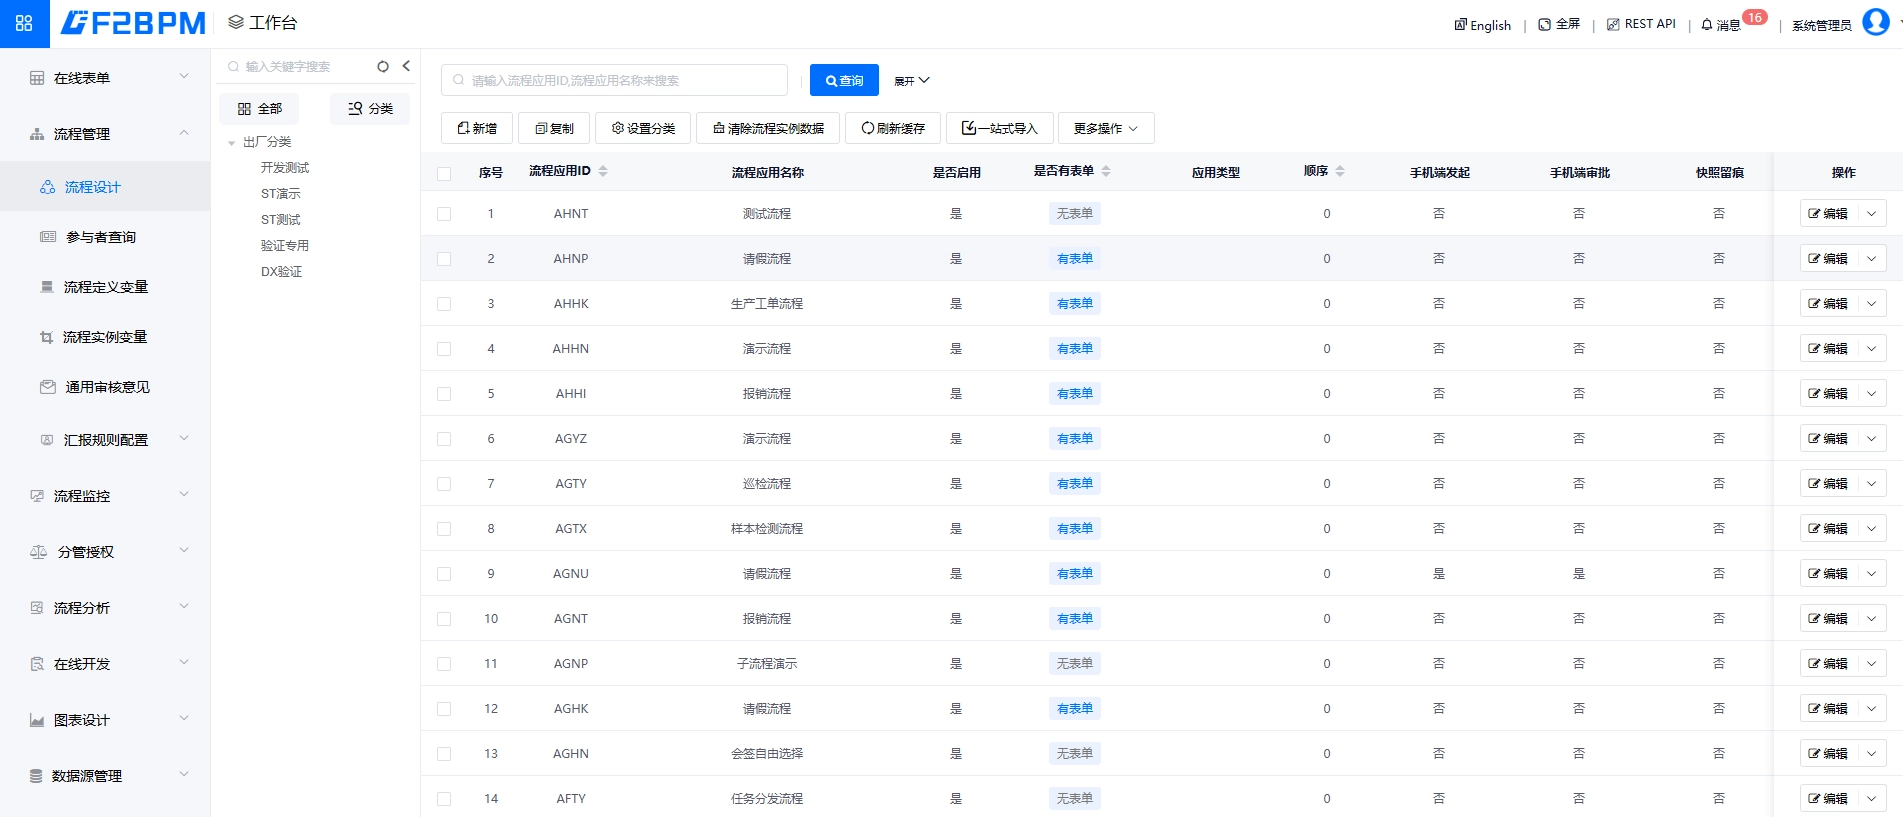
Task: Select 开发测试 category in tree
Action: click(285, 168)
